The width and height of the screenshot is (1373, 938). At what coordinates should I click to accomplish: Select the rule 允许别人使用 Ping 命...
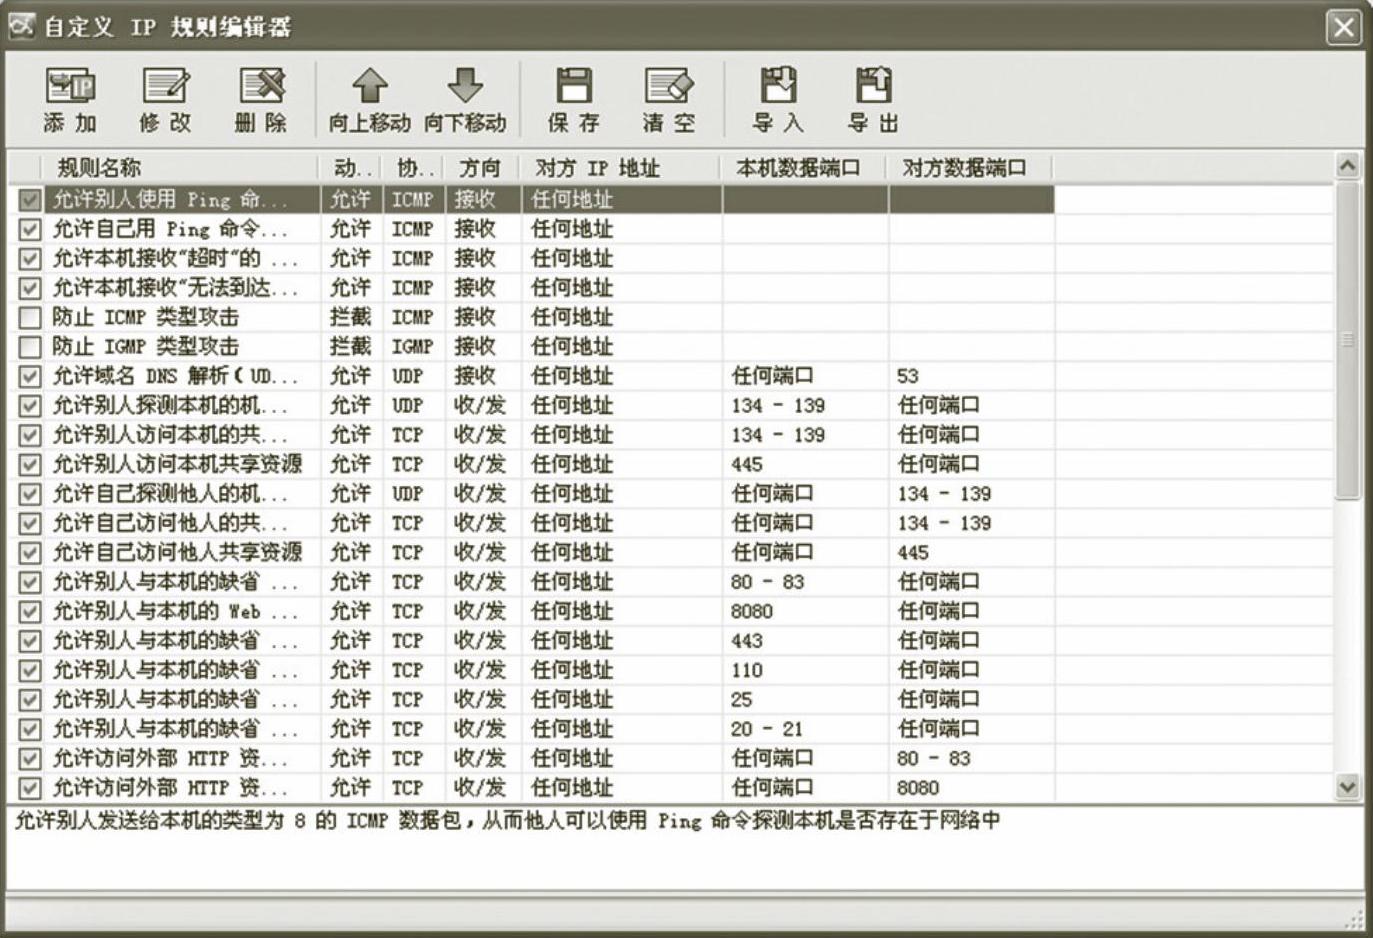pos(170,200)
